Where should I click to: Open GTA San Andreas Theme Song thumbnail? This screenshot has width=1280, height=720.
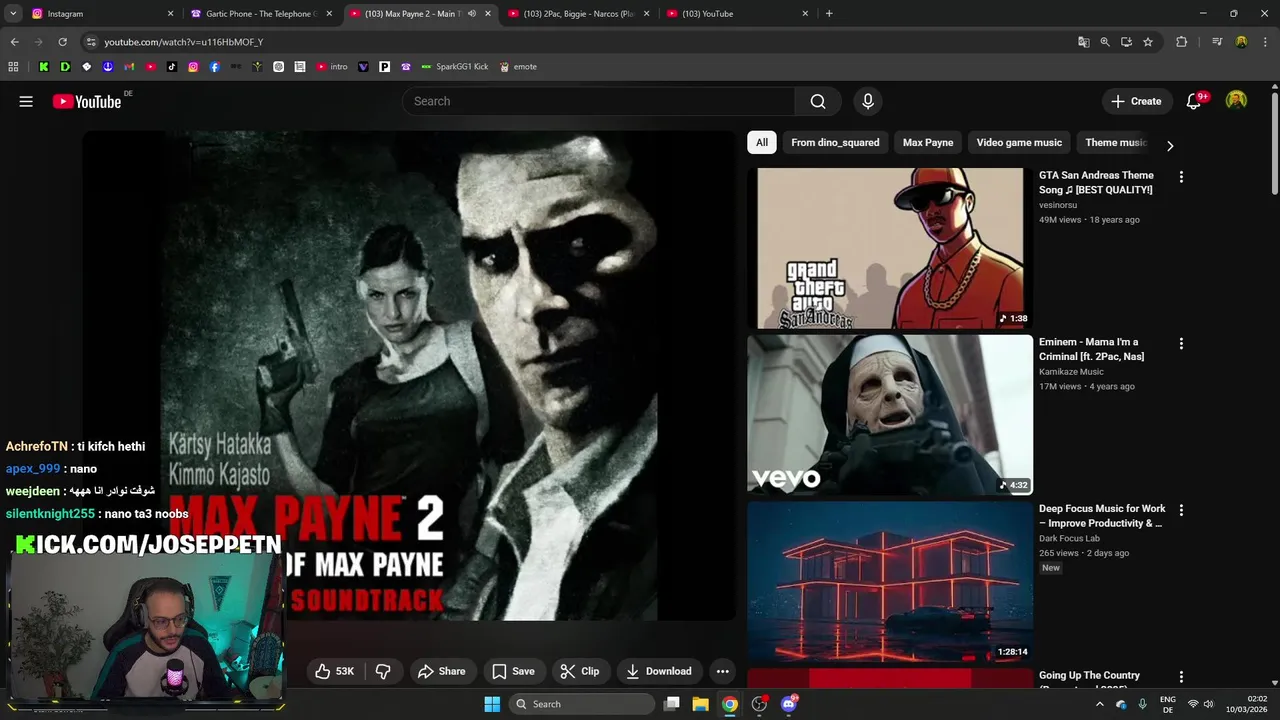(890, 248)
